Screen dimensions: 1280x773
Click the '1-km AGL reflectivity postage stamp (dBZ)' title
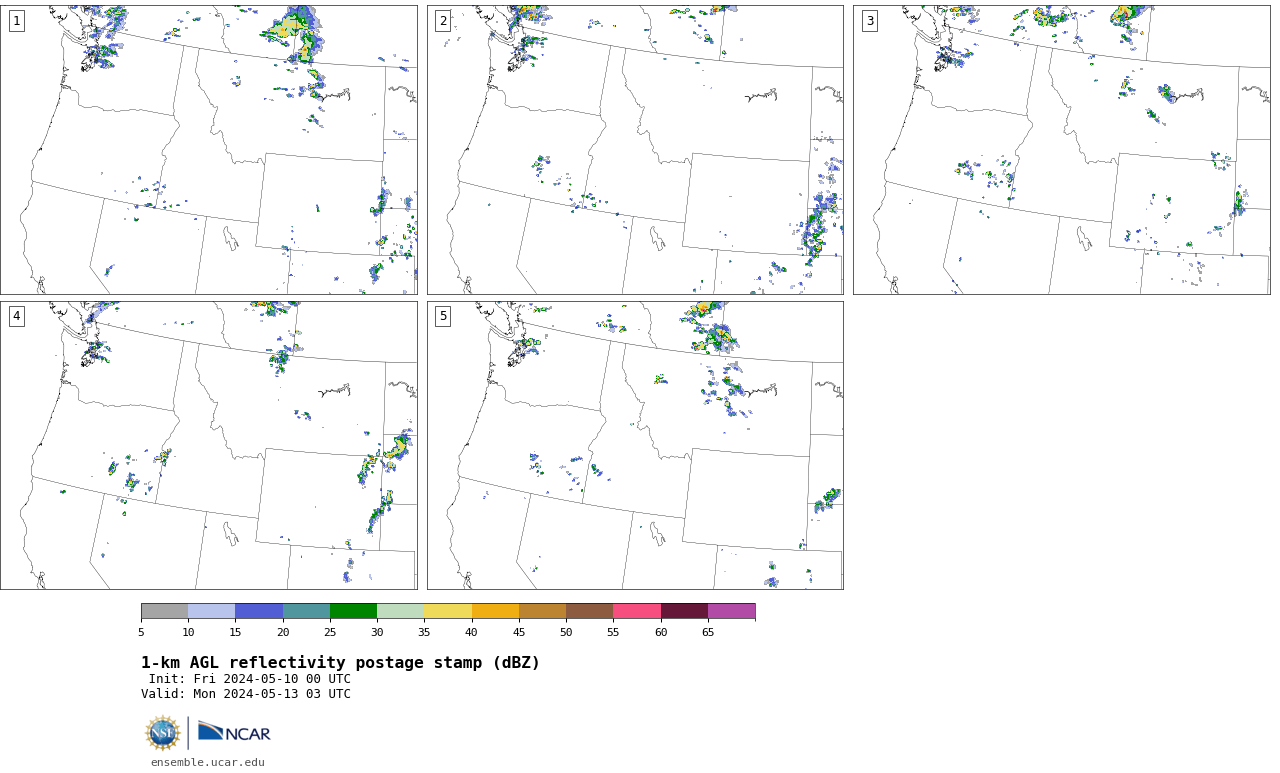(340, 663)
